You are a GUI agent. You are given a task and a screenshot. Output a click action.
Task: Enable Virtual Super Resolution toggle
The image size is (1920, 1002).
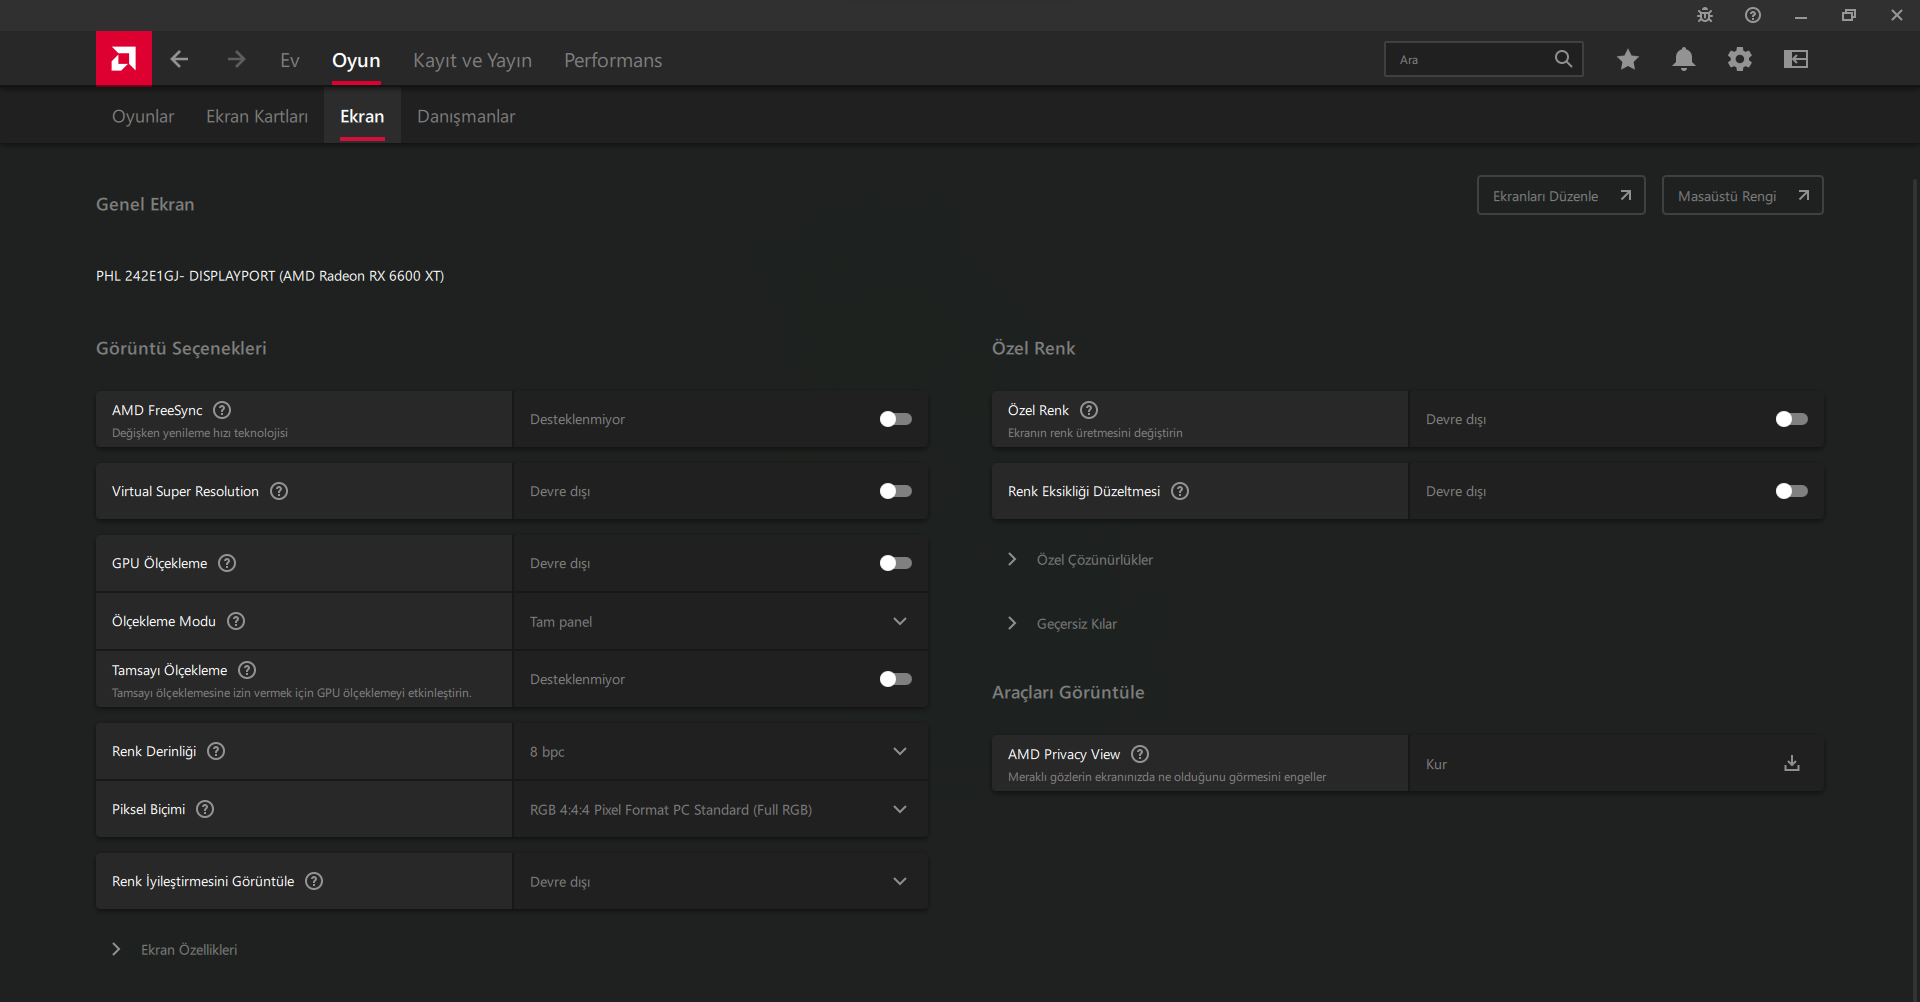click(x=895, y=491)
